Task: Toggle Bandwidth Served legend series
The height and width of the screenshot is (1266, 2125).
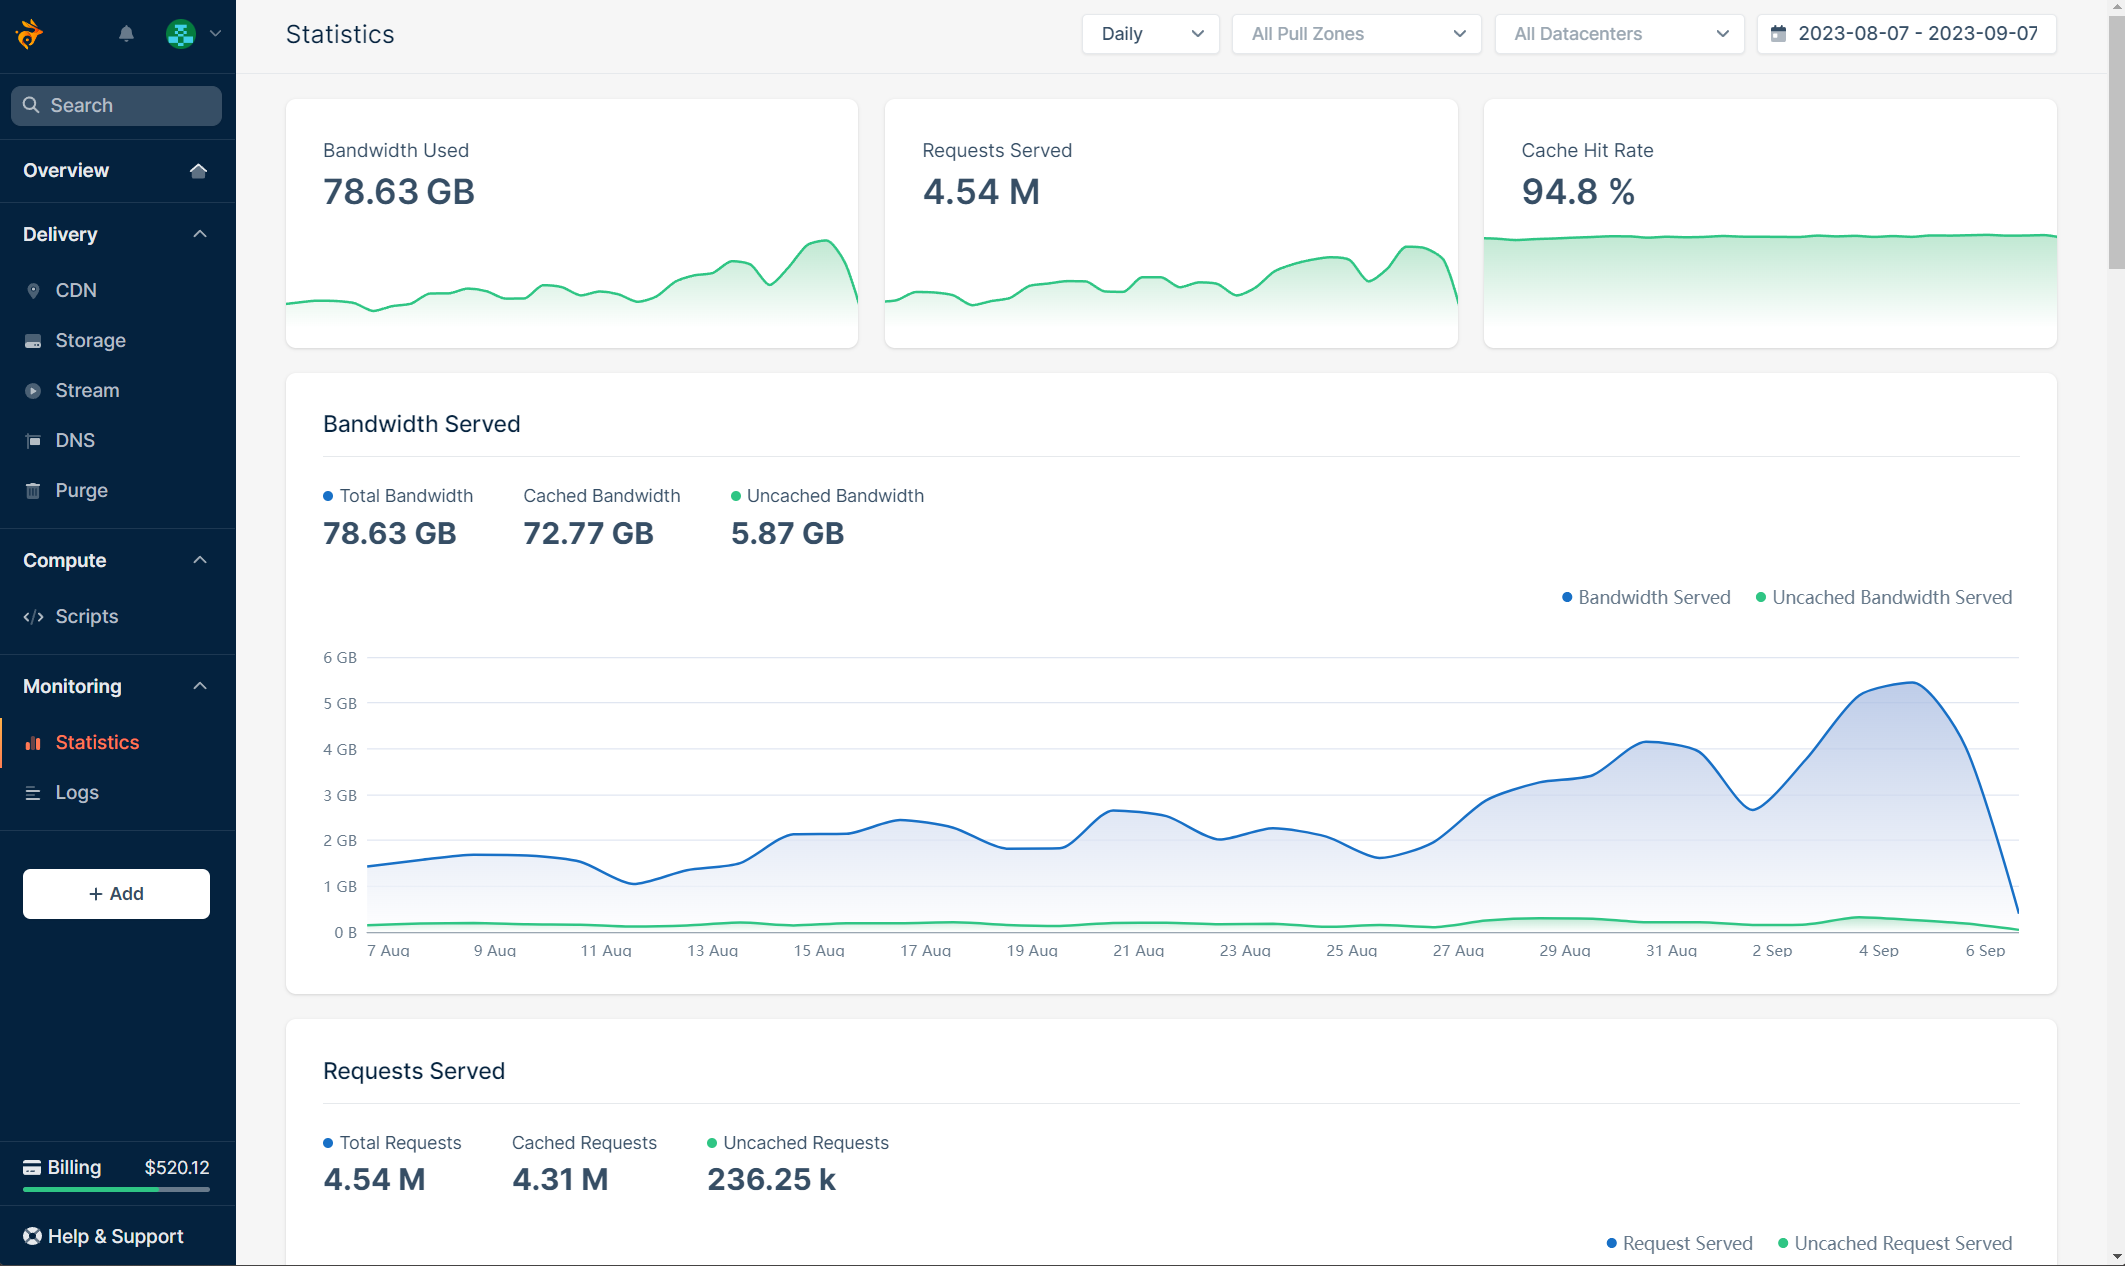Action: [x=1646, y=597]
